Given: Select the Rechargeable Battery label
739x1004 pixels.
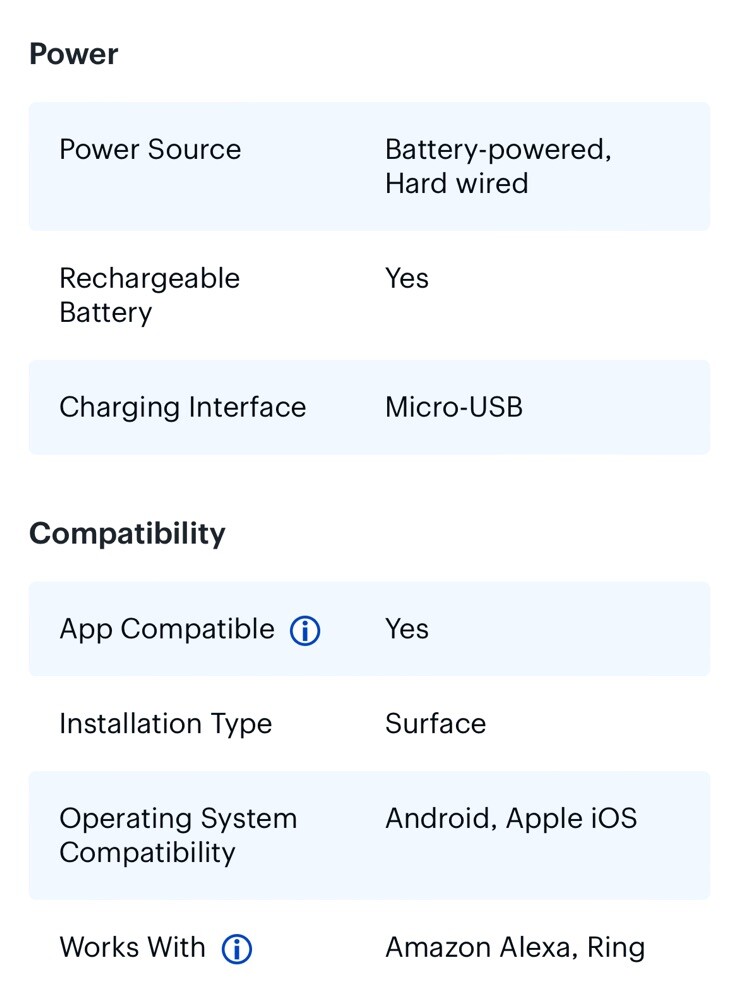Looking at the screenshot, I should pos(149,295).
